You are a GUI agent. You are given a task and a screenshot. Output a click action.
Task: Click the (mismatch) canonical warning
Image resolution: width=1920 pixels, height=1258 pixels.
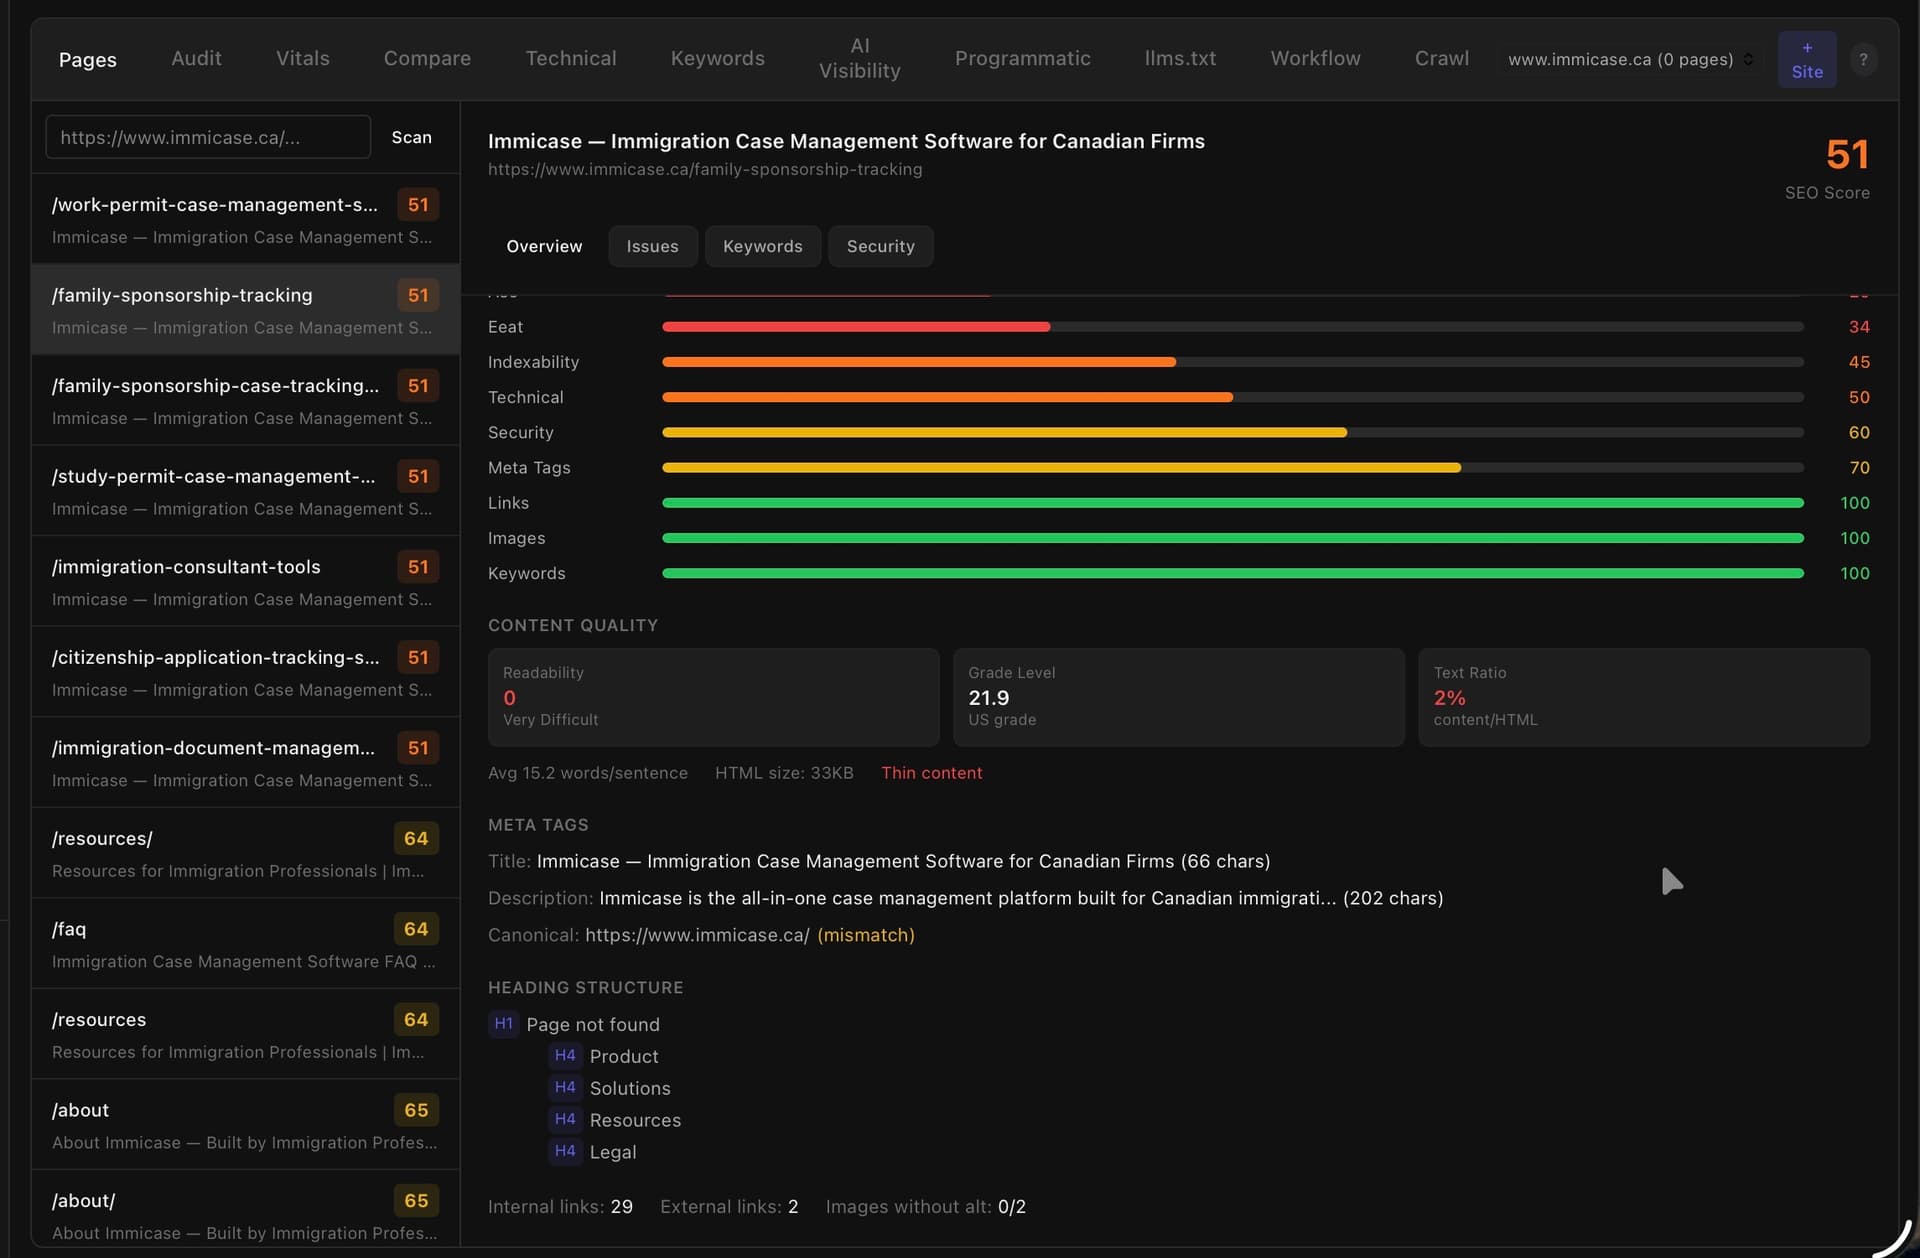[x=866, y=935]
